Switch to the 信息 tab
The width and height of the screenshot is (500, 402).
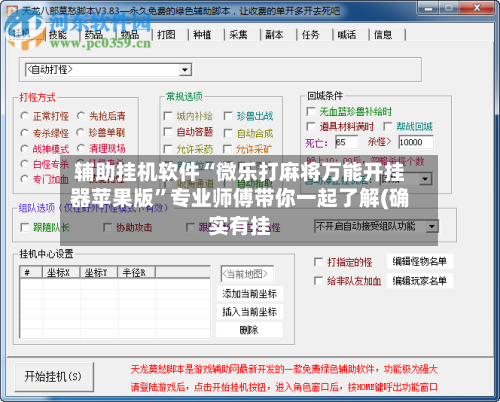[383, 35]
